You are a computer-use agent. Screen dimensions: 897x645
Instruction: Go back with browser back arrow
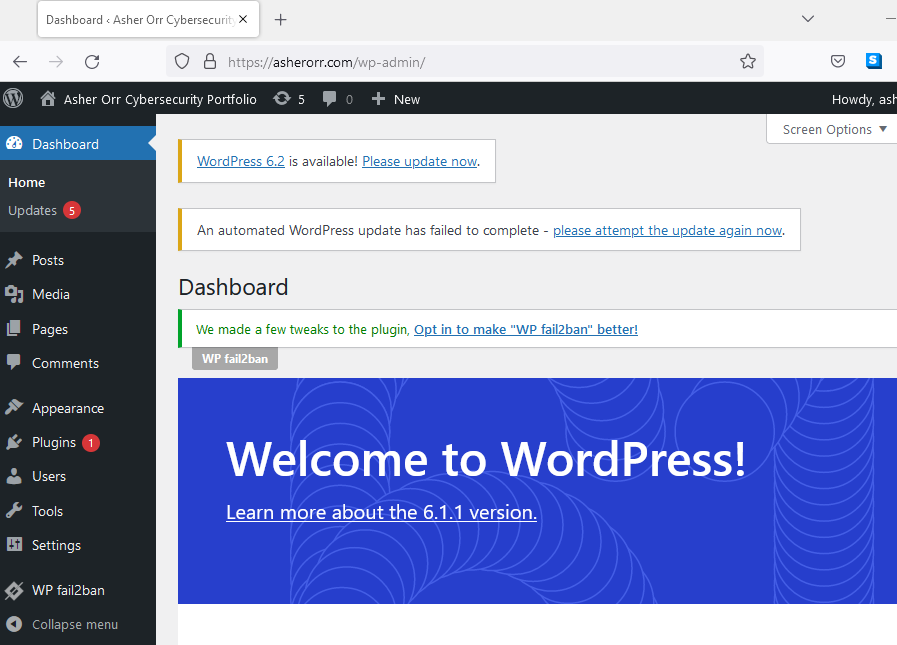pyautogui.click(x=20, y=62)
